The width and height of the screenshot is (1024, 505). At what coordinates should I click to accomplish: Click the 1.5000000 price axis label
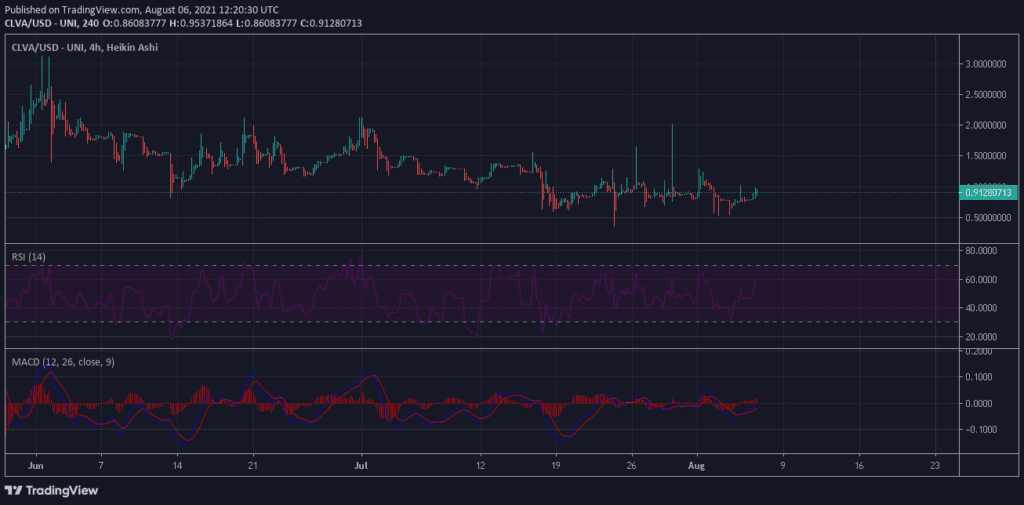tap(988, 156)
